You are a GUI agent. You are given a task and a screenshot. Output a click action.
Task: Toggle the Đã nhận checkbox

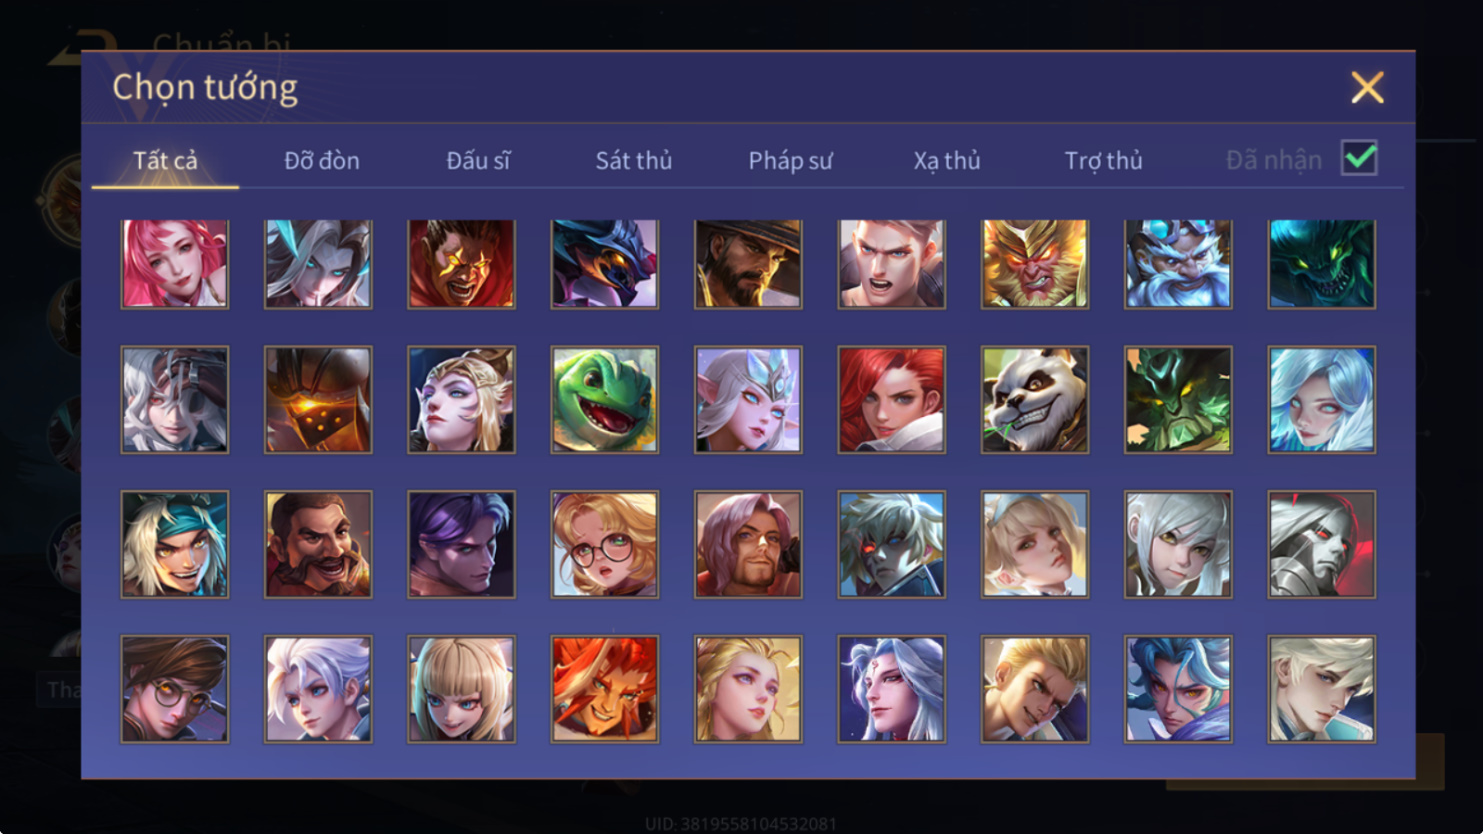tap(1359, 158)
